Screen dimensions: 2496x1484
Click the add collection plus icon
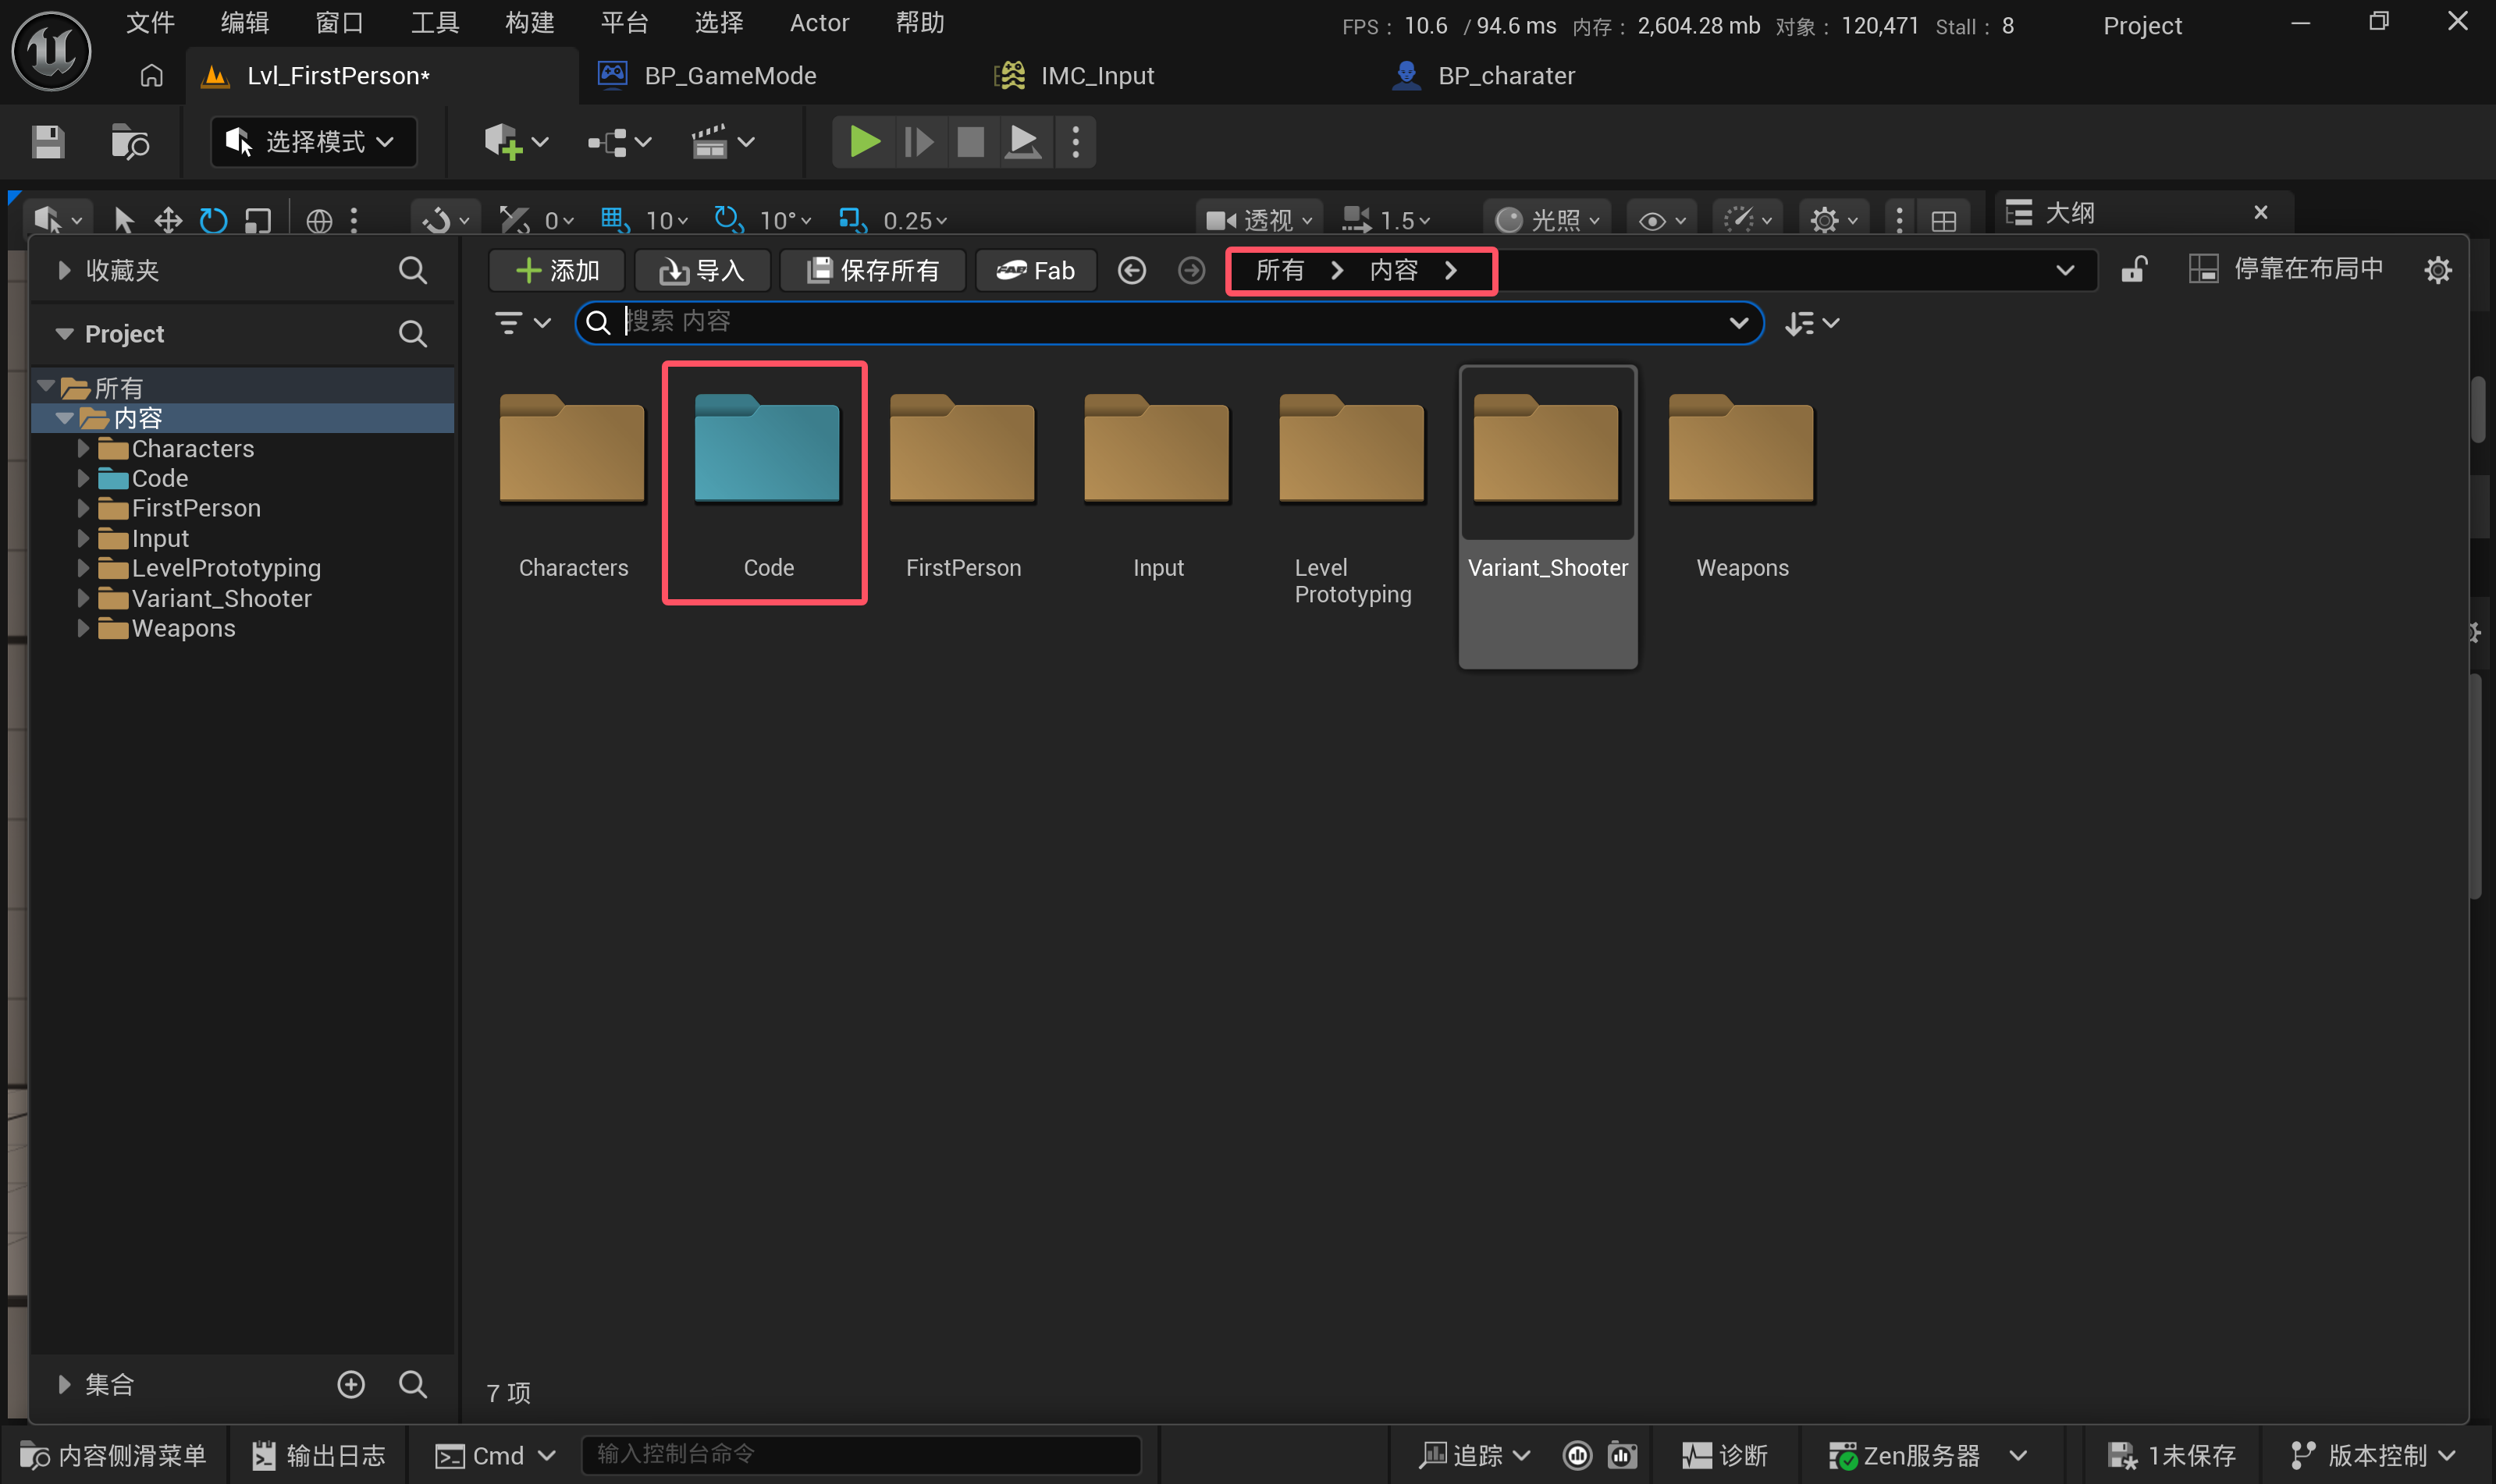(x=351, y=1384)
